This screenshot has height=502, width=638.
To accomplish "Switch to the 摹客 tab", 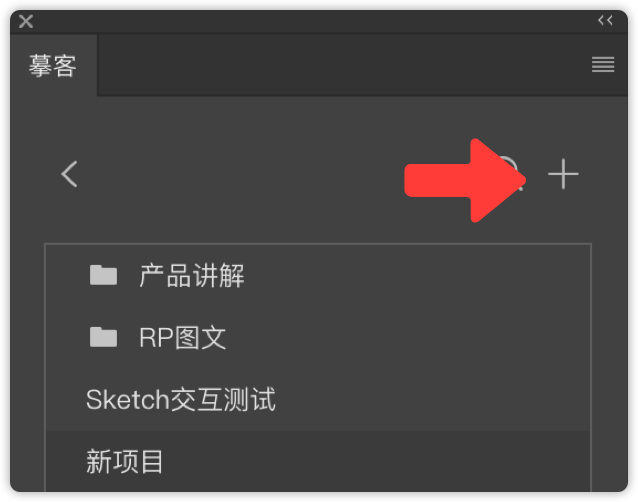I will pyautogui.click(x=53, y=65).
